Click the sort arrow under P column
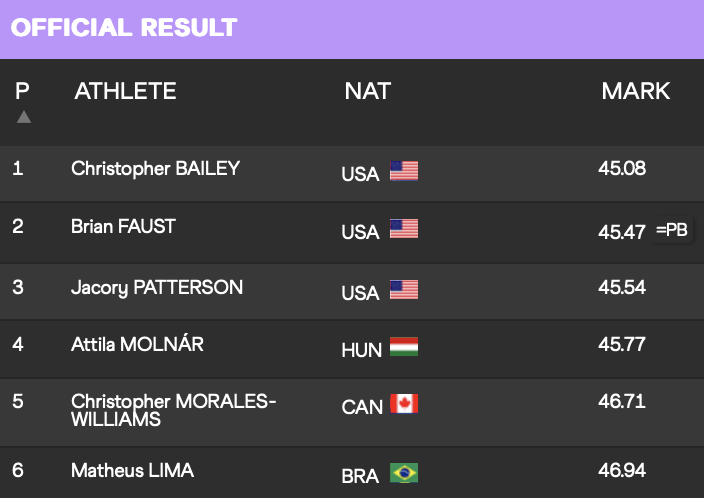The height and width of the screenshot is (498, 704). click(x=24, y=117)
